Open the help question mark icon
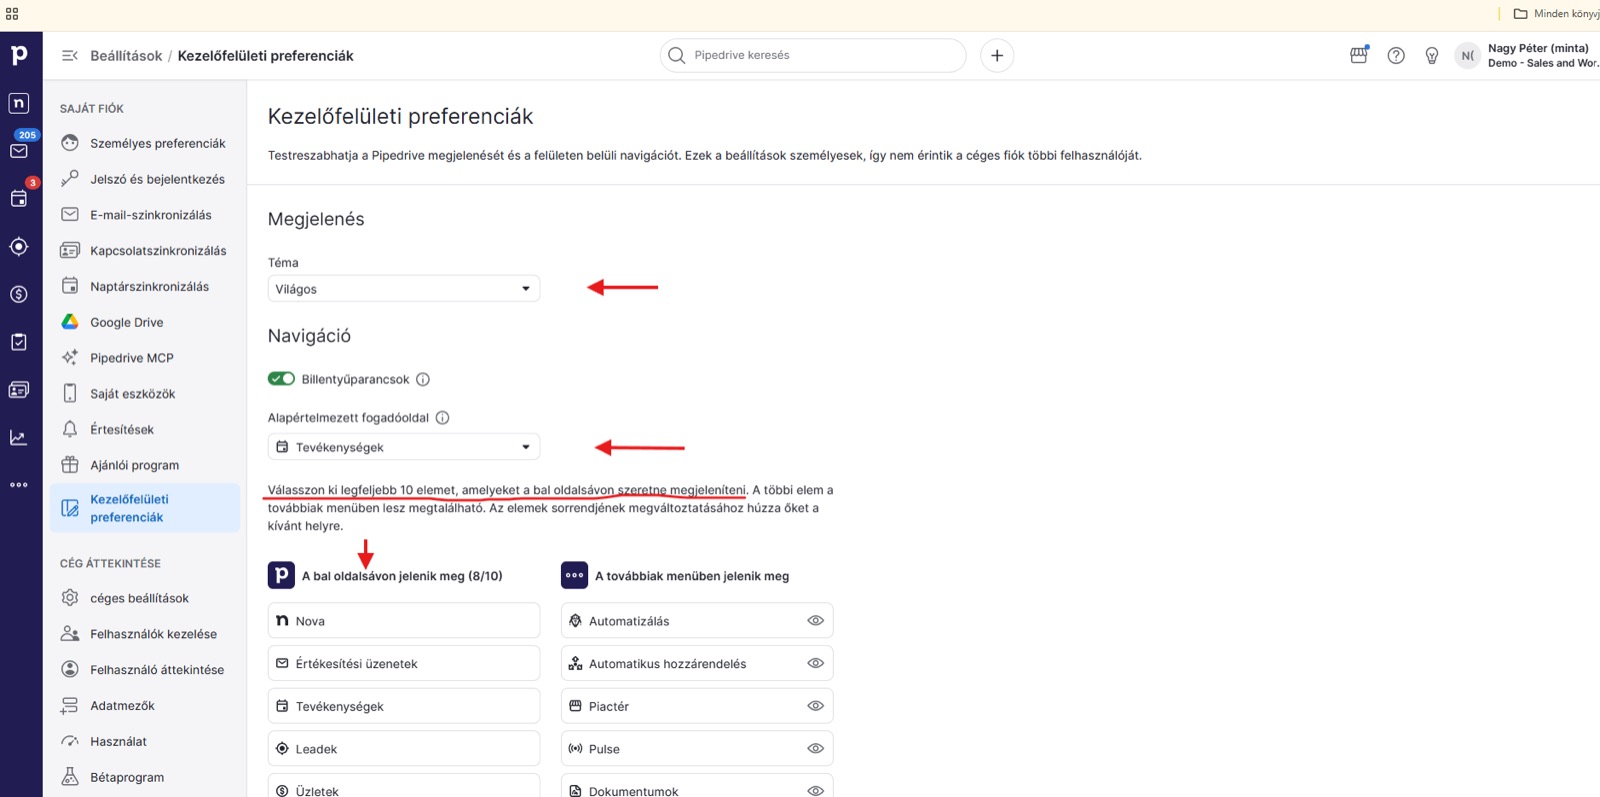Screen dimensions: 1600x797 pos(1396,56)
